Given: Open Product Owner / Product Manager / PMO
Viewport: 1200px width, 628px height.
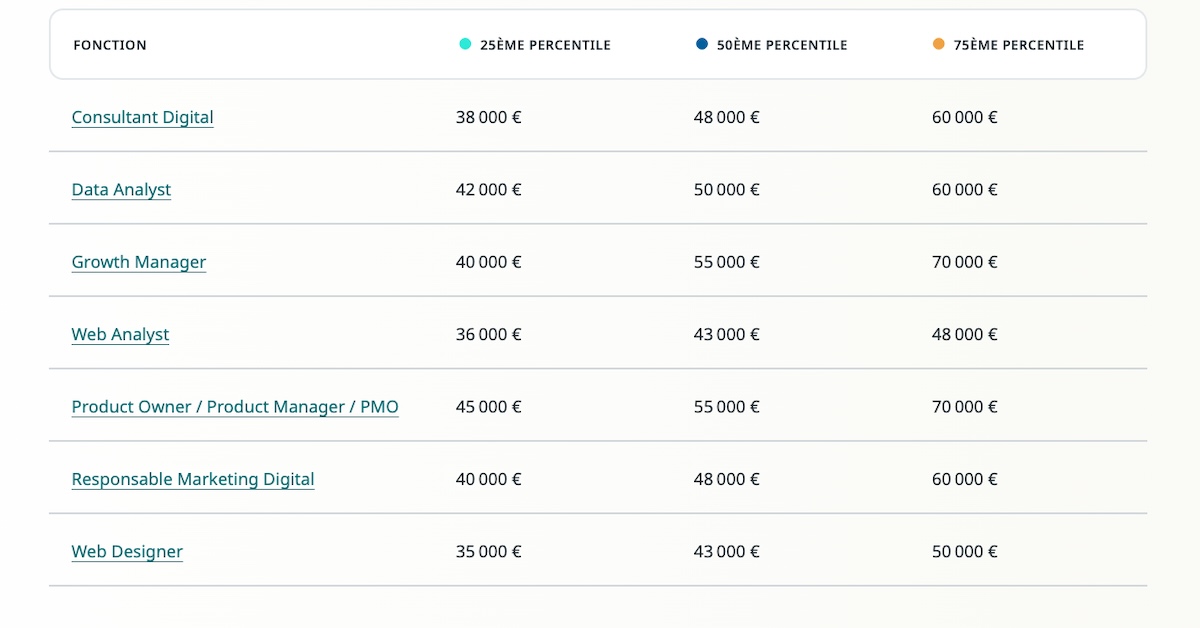Looking at the screenshot, I should click(235, 407).
